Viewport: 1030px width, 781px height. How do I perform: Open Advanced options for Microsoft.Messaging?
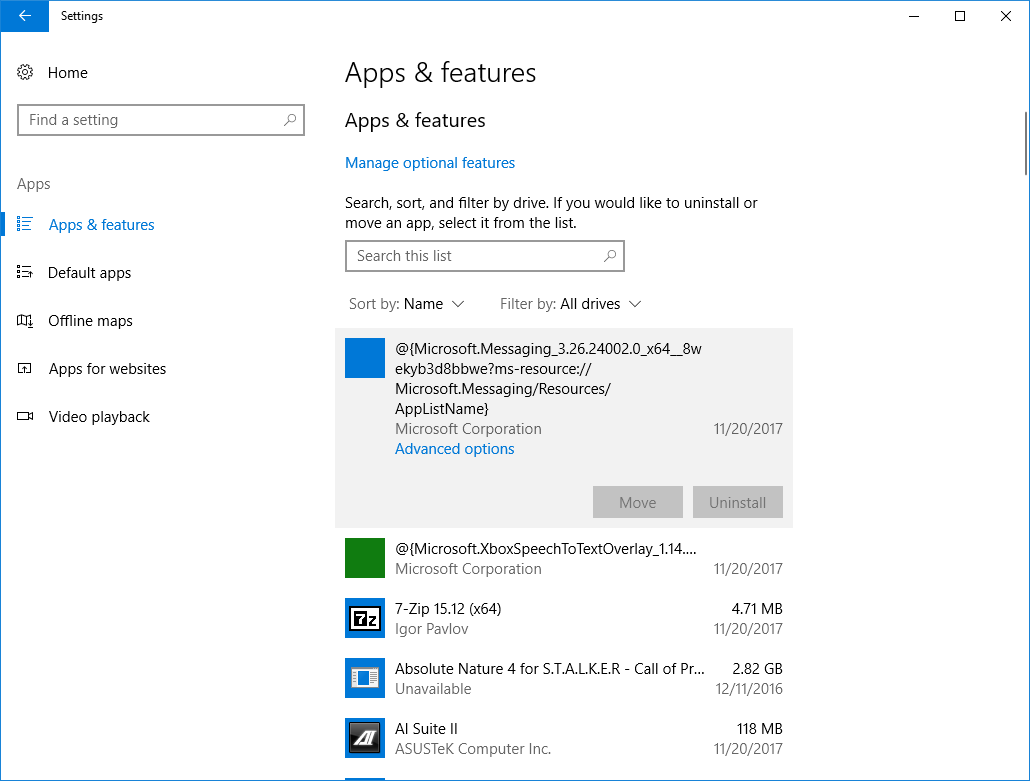tap(455, 449)
